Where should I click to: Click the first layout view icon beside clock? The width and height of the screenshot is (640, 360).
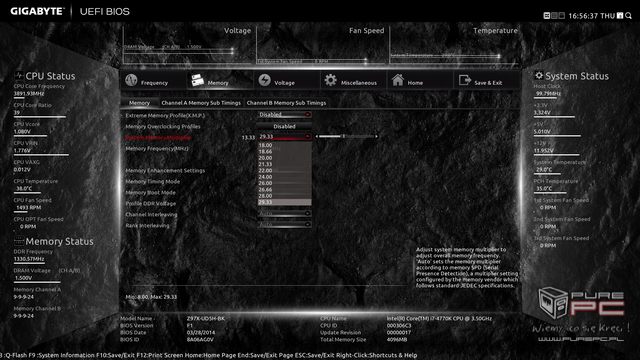pyautogui.click(x=547, y=16)
